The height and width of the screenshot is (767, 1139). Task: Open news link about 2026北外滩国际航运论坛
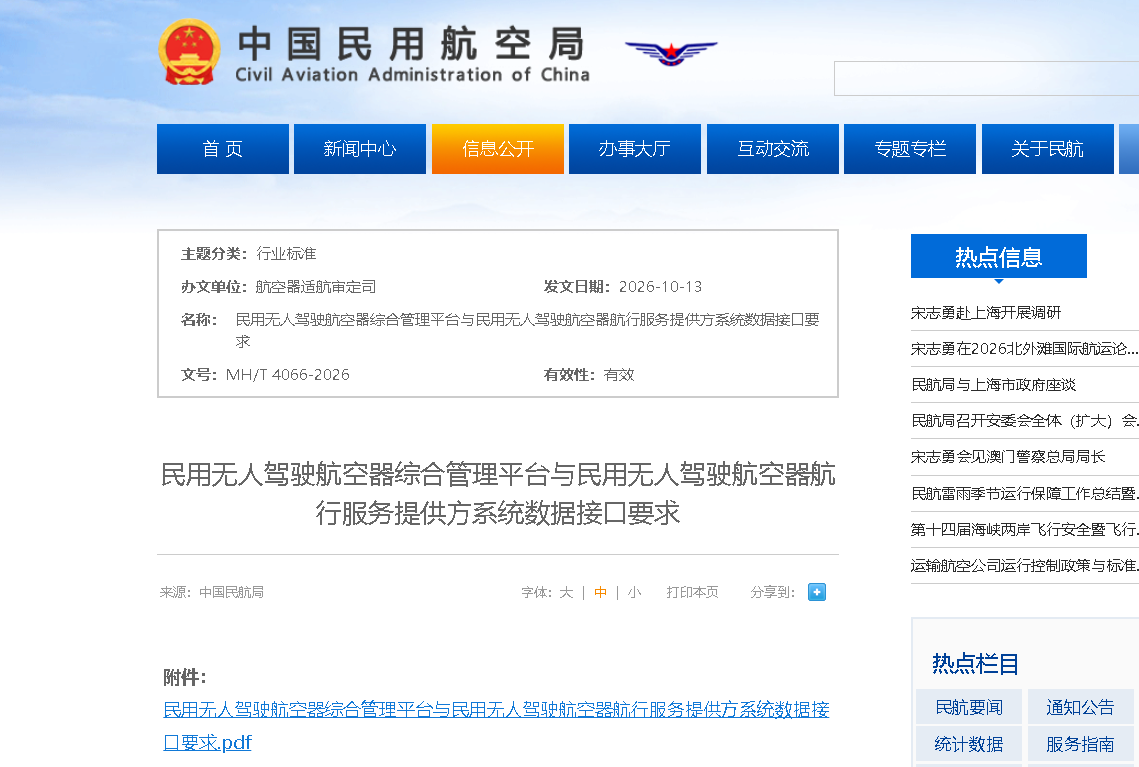coord(1024,349)
